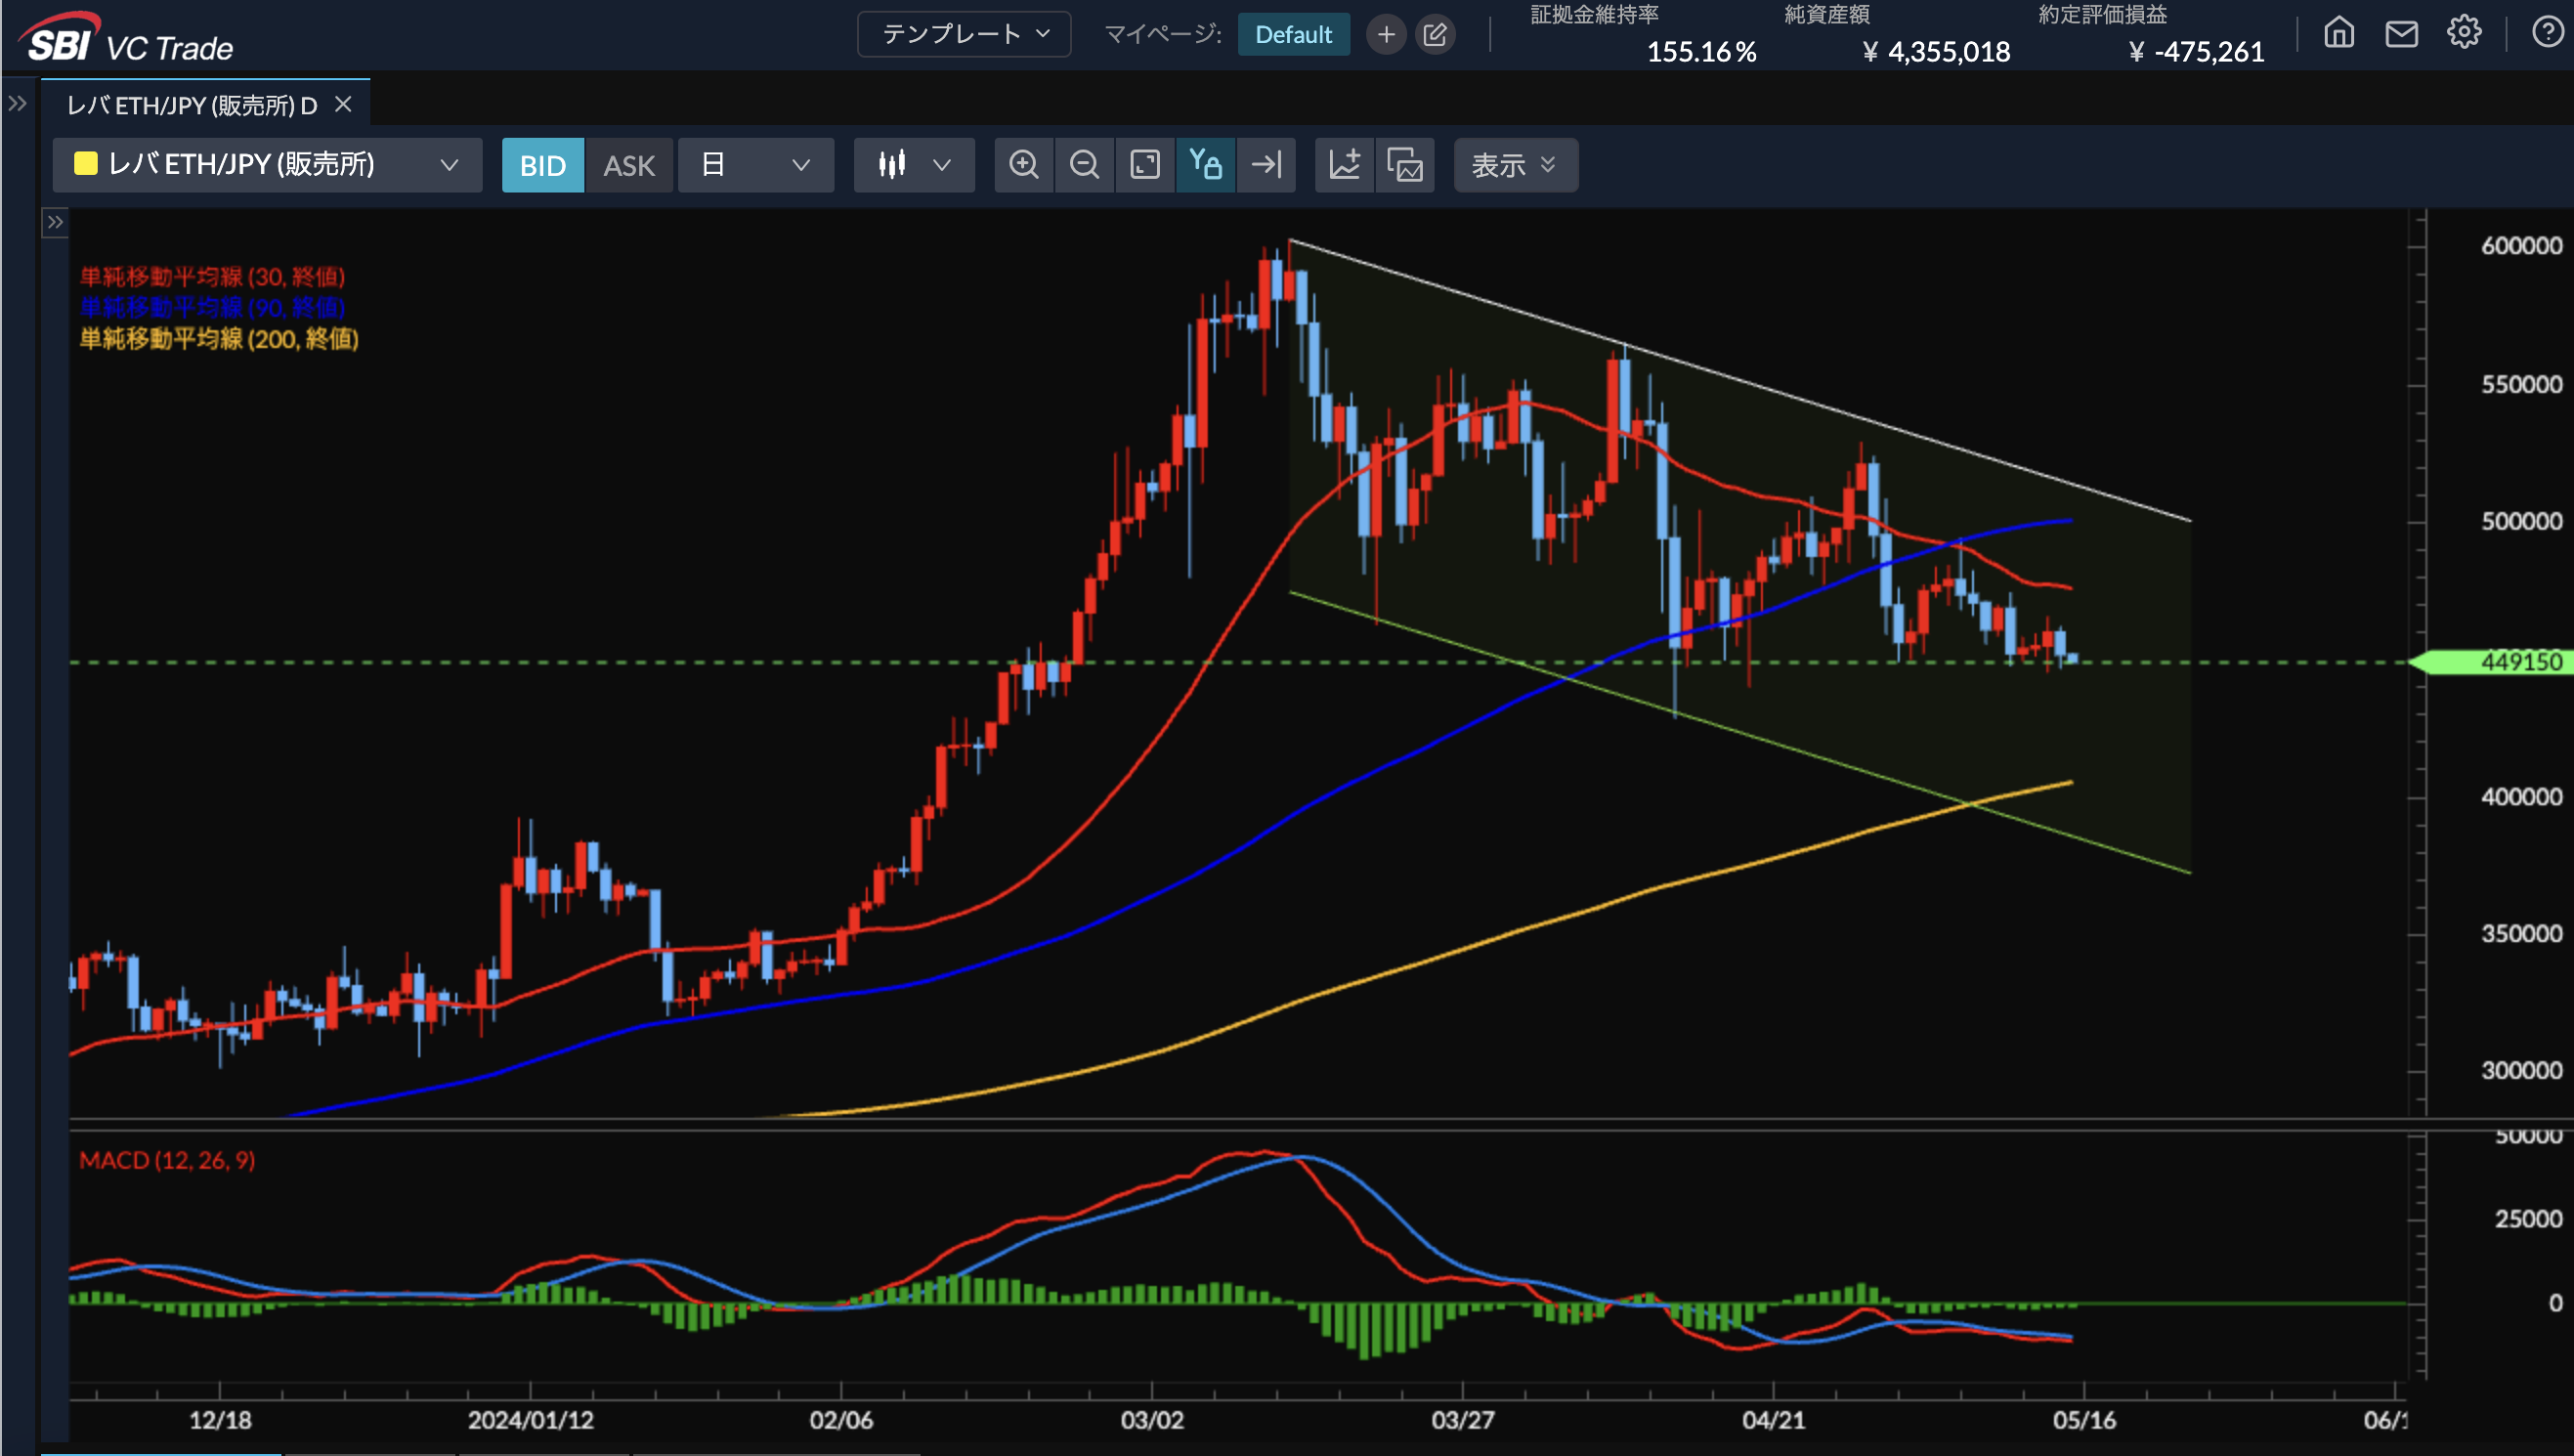Open the mail messages icon
The height and width of the screenshot is (1456, 2574).
(2401, 33)
